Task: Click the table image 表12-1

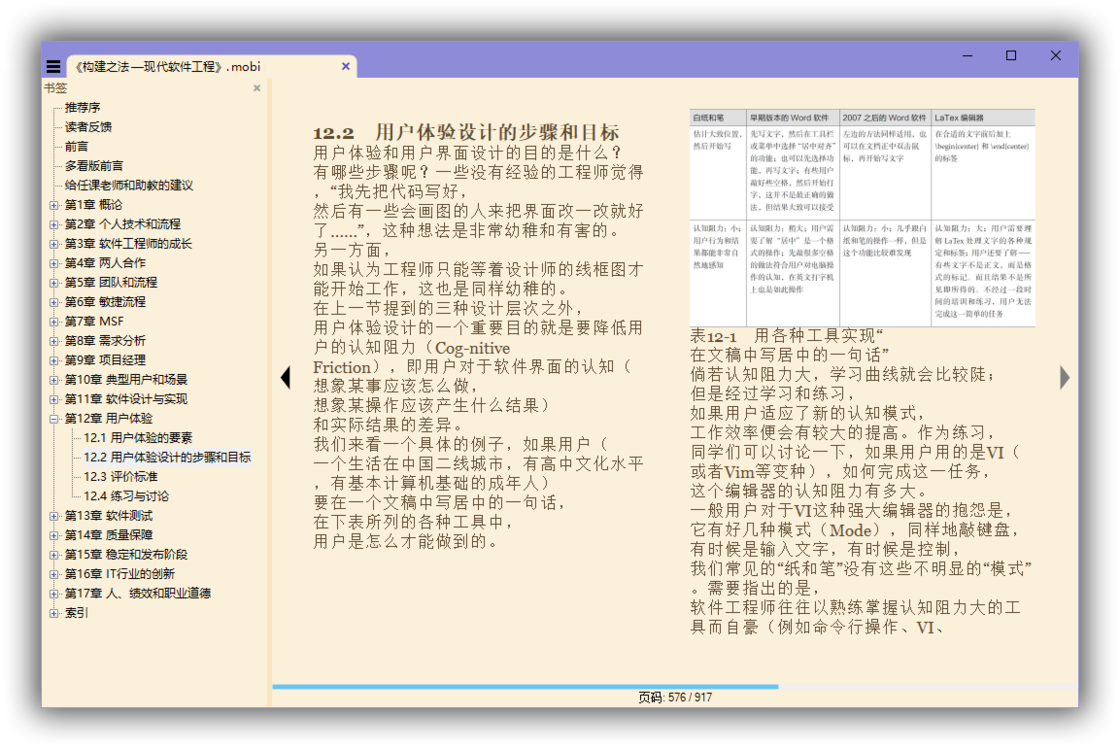Action: (862, 217)
